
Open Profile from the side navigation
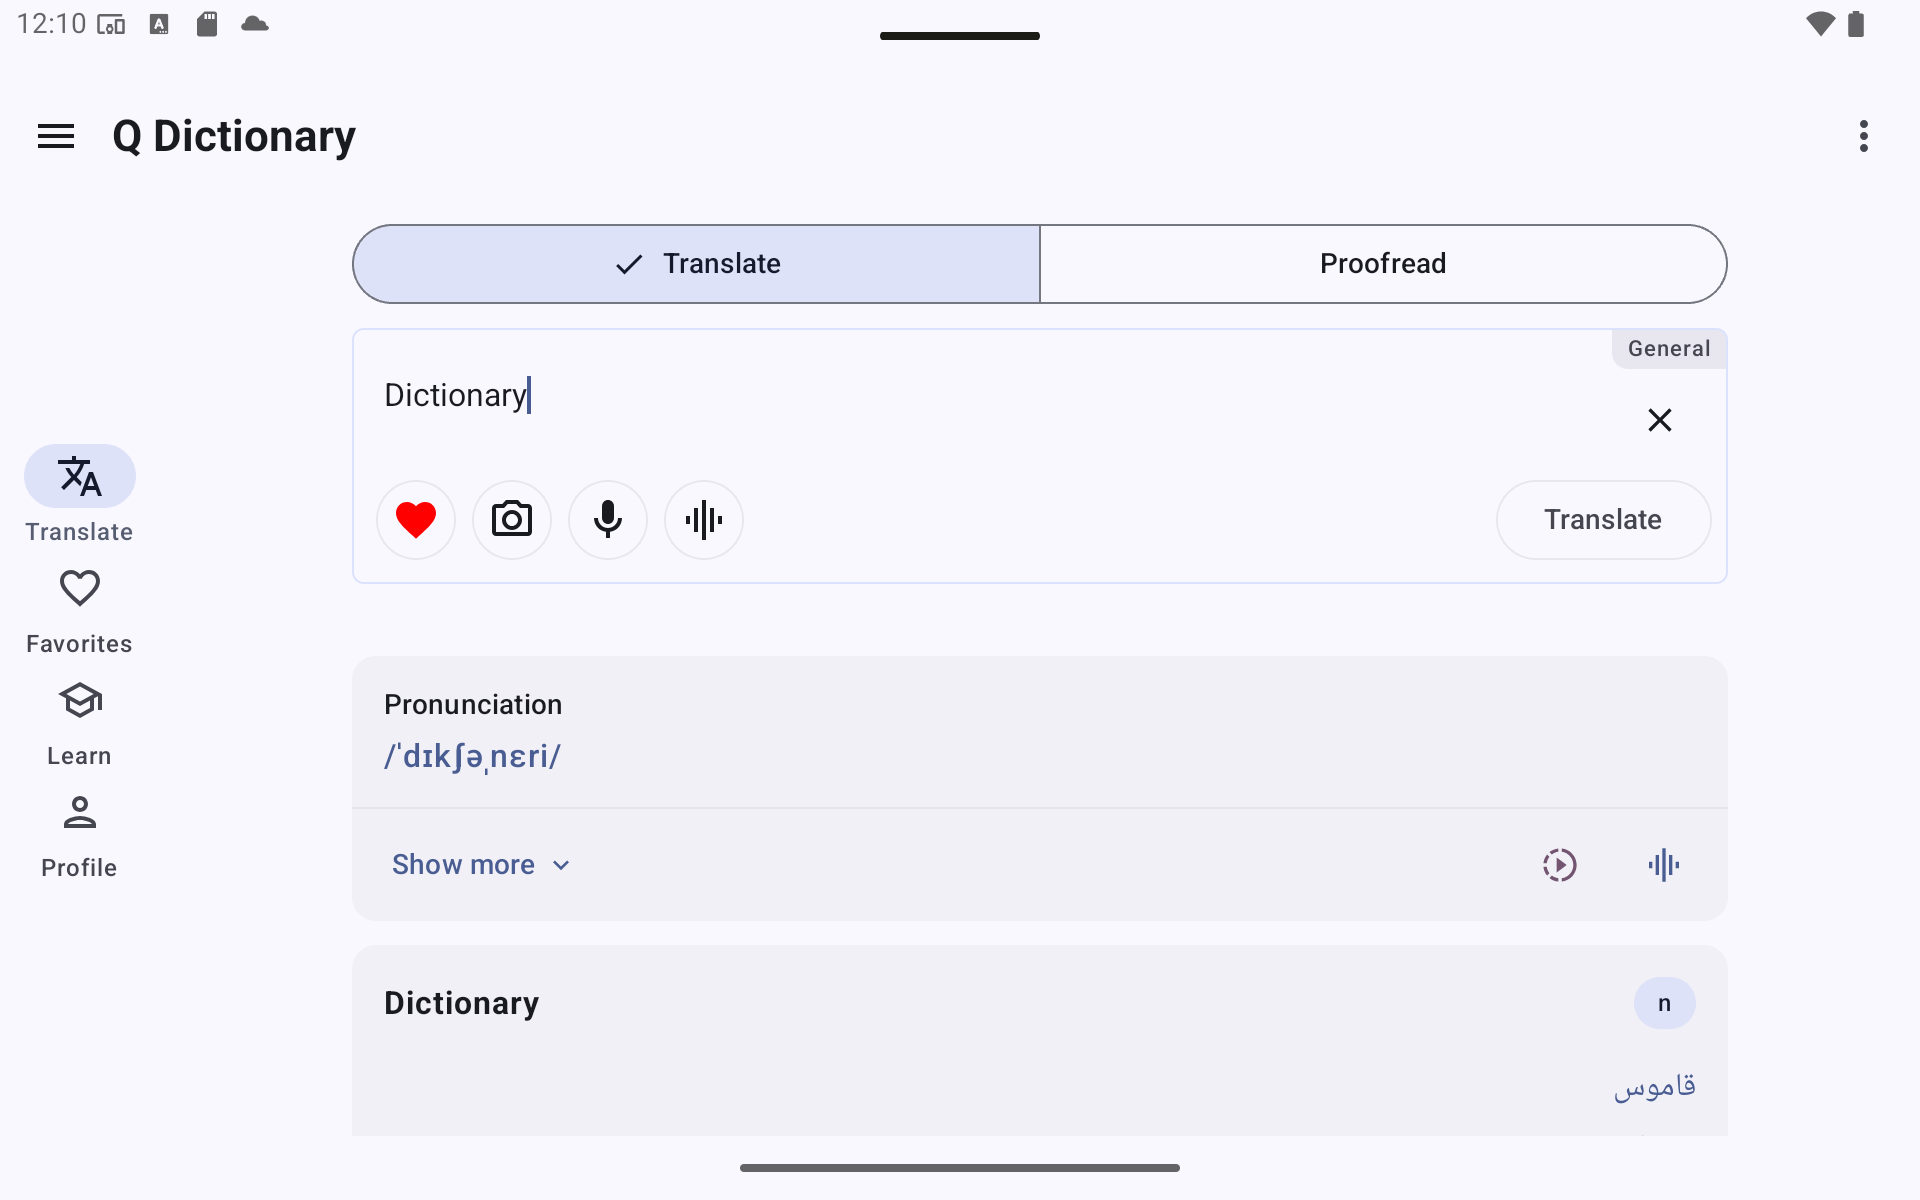coord(80,836)
